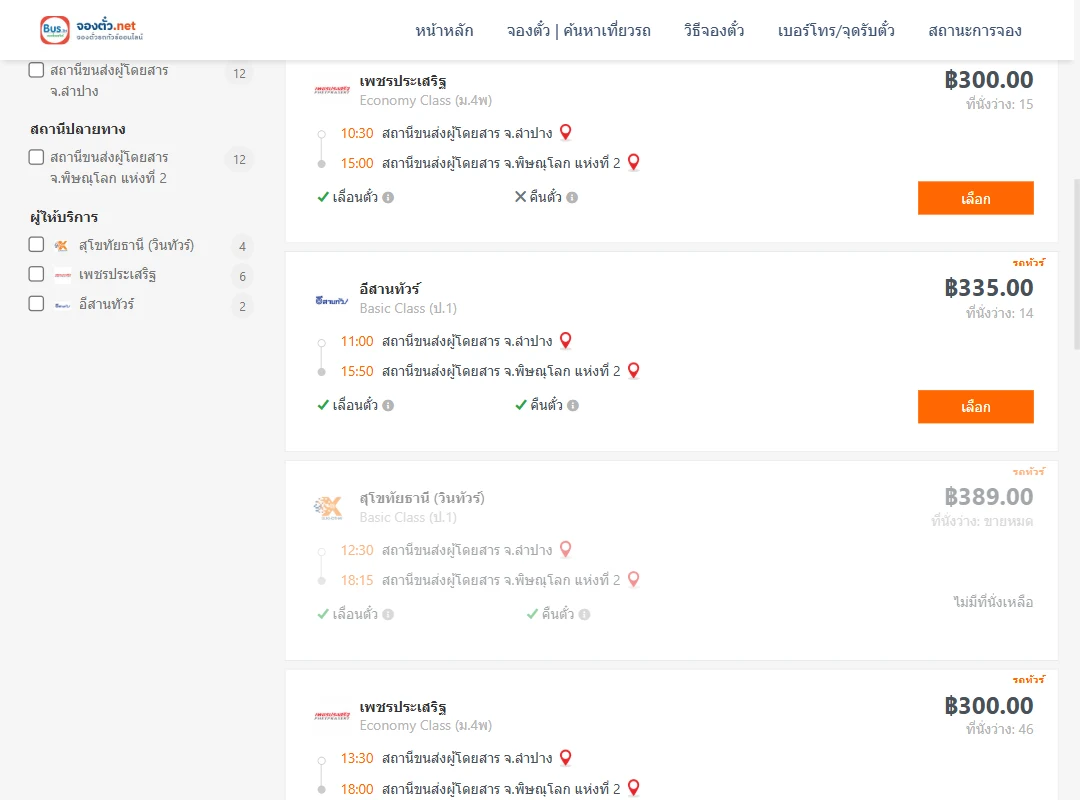Click the ผู้ให้บริการ filter heading
Image resolution: width=1080 pixels, height=800 pixels.
pyautogui.click(x=64, y=217)
